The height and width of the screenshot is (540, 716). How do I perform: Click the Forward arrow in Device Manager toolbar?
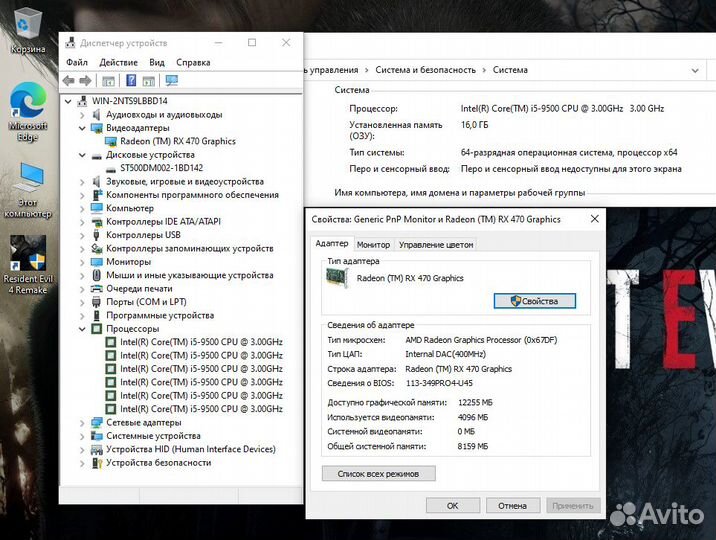[85, 81]
